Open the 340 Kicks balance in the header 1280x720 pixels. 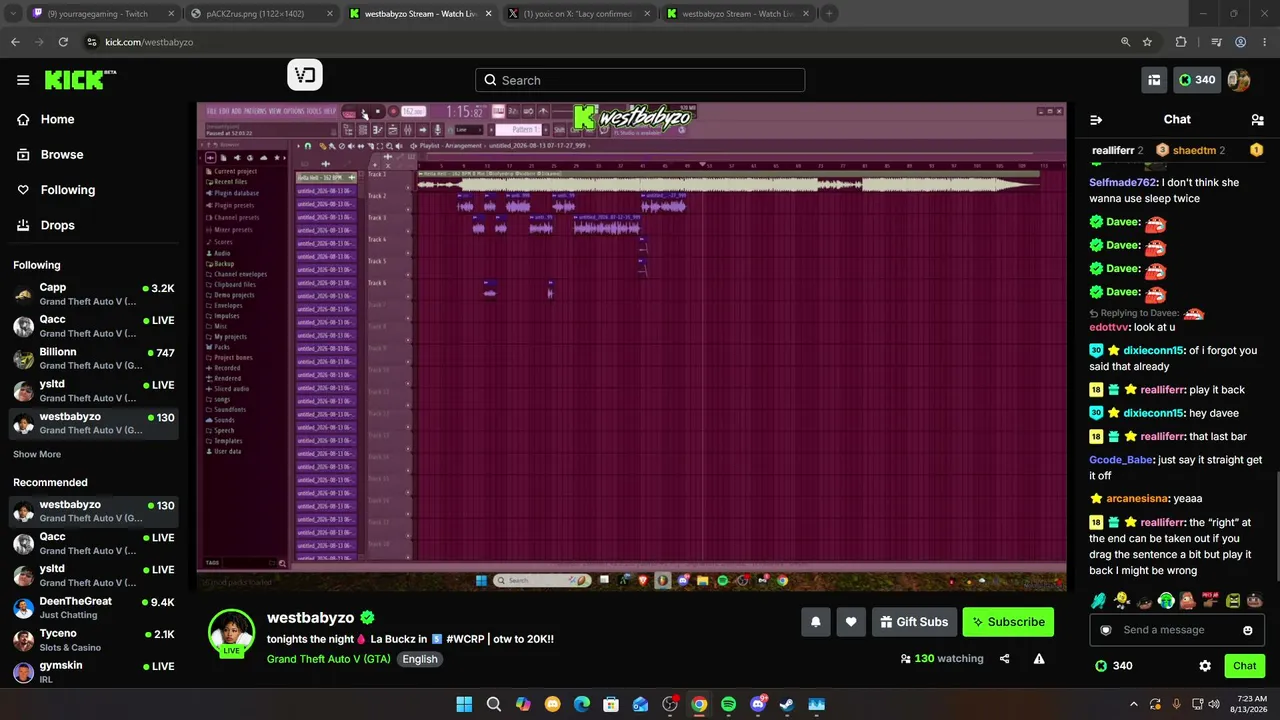[x=1197, y=80]
